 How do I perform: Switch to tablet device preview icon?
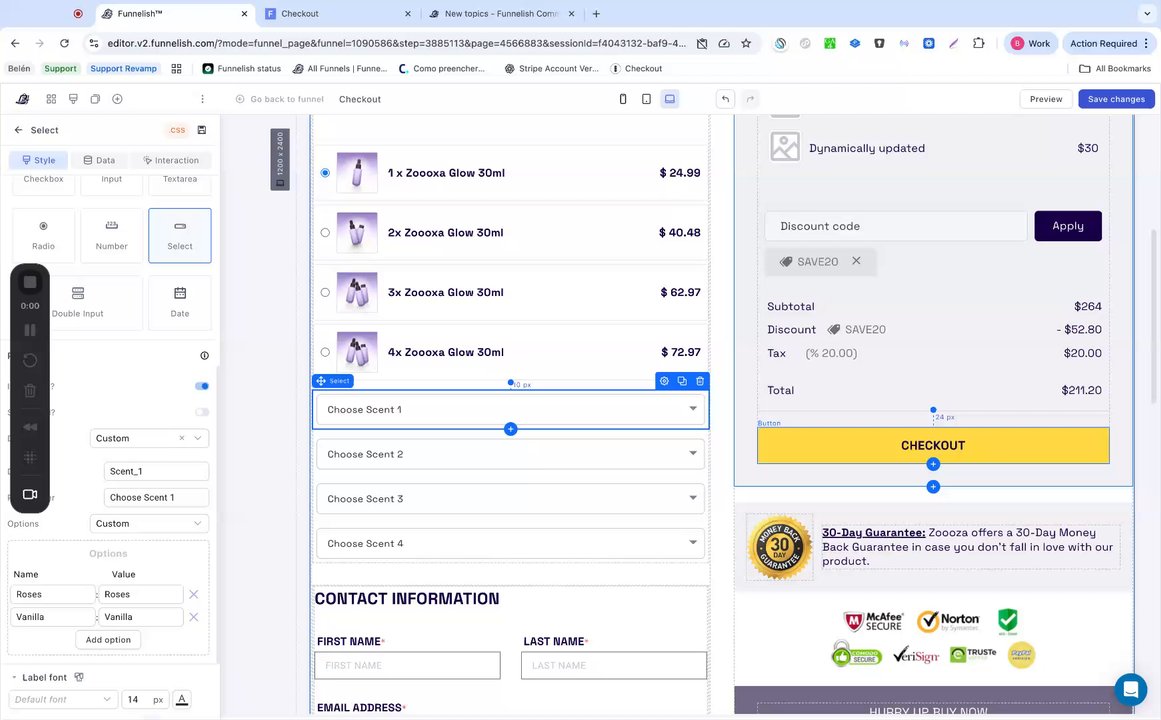coord(646,99)
